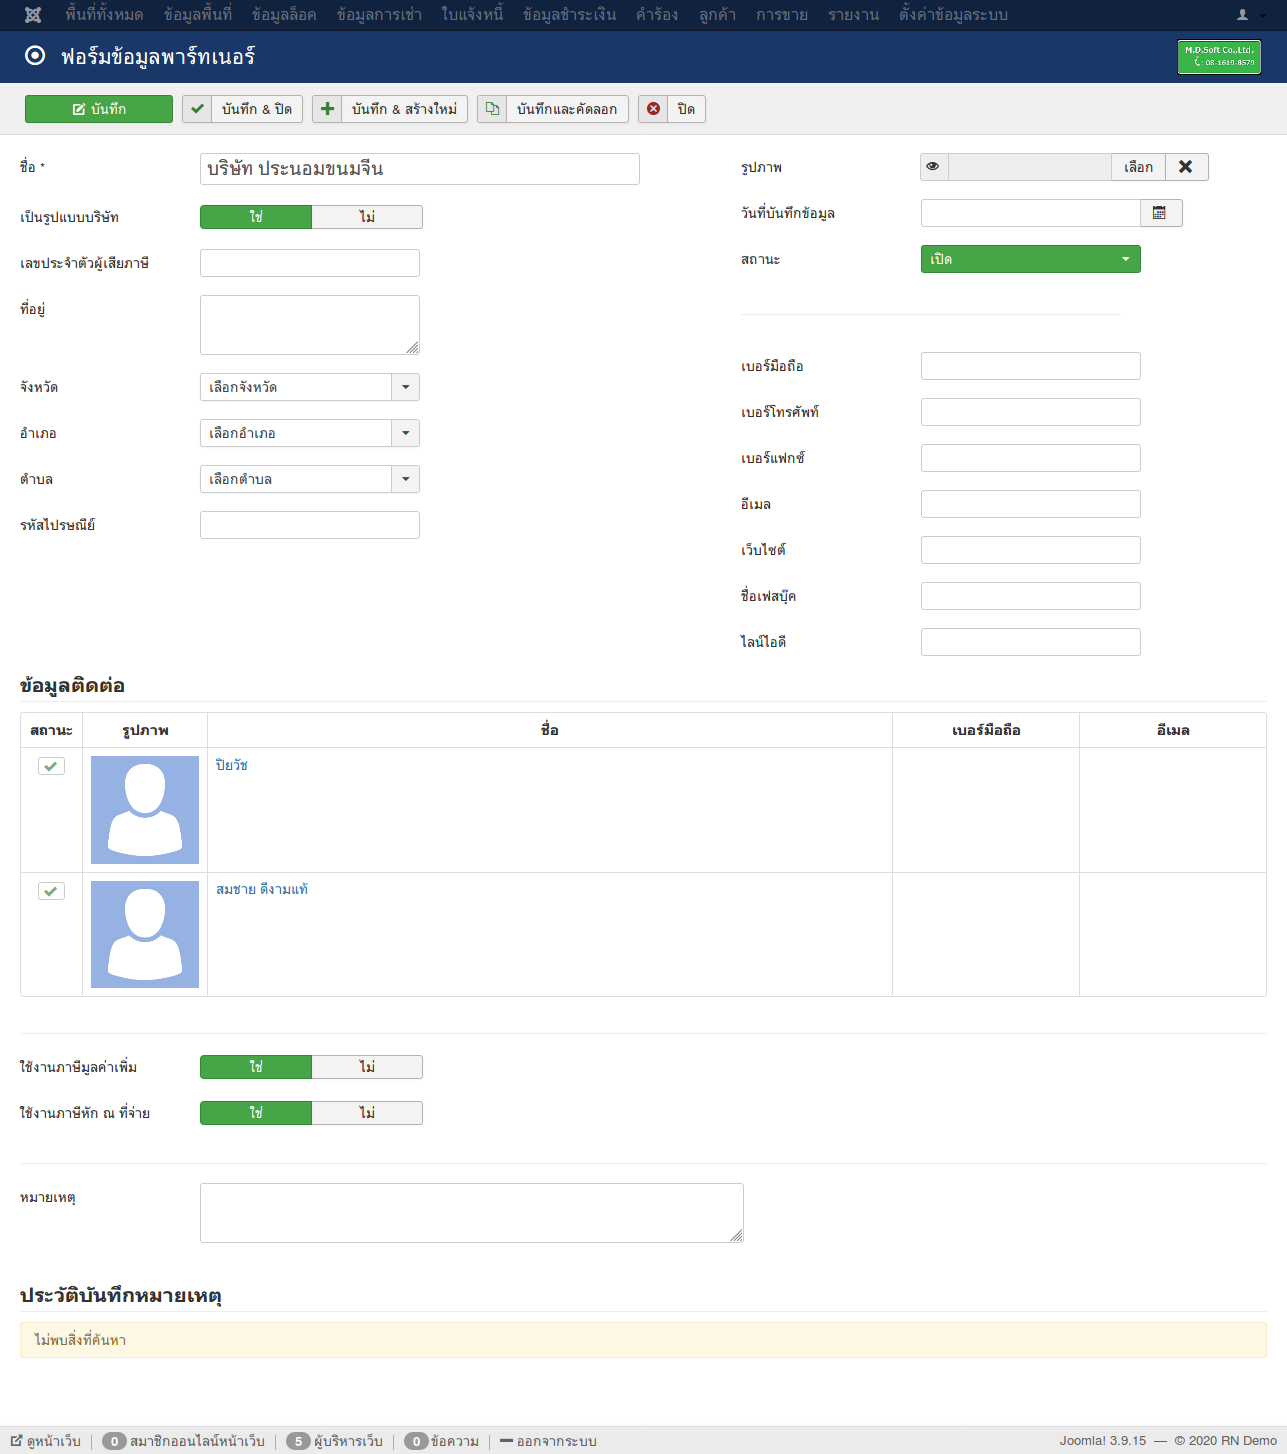Click into the หมายเหตุ notes textarea

pos(472,1213)
